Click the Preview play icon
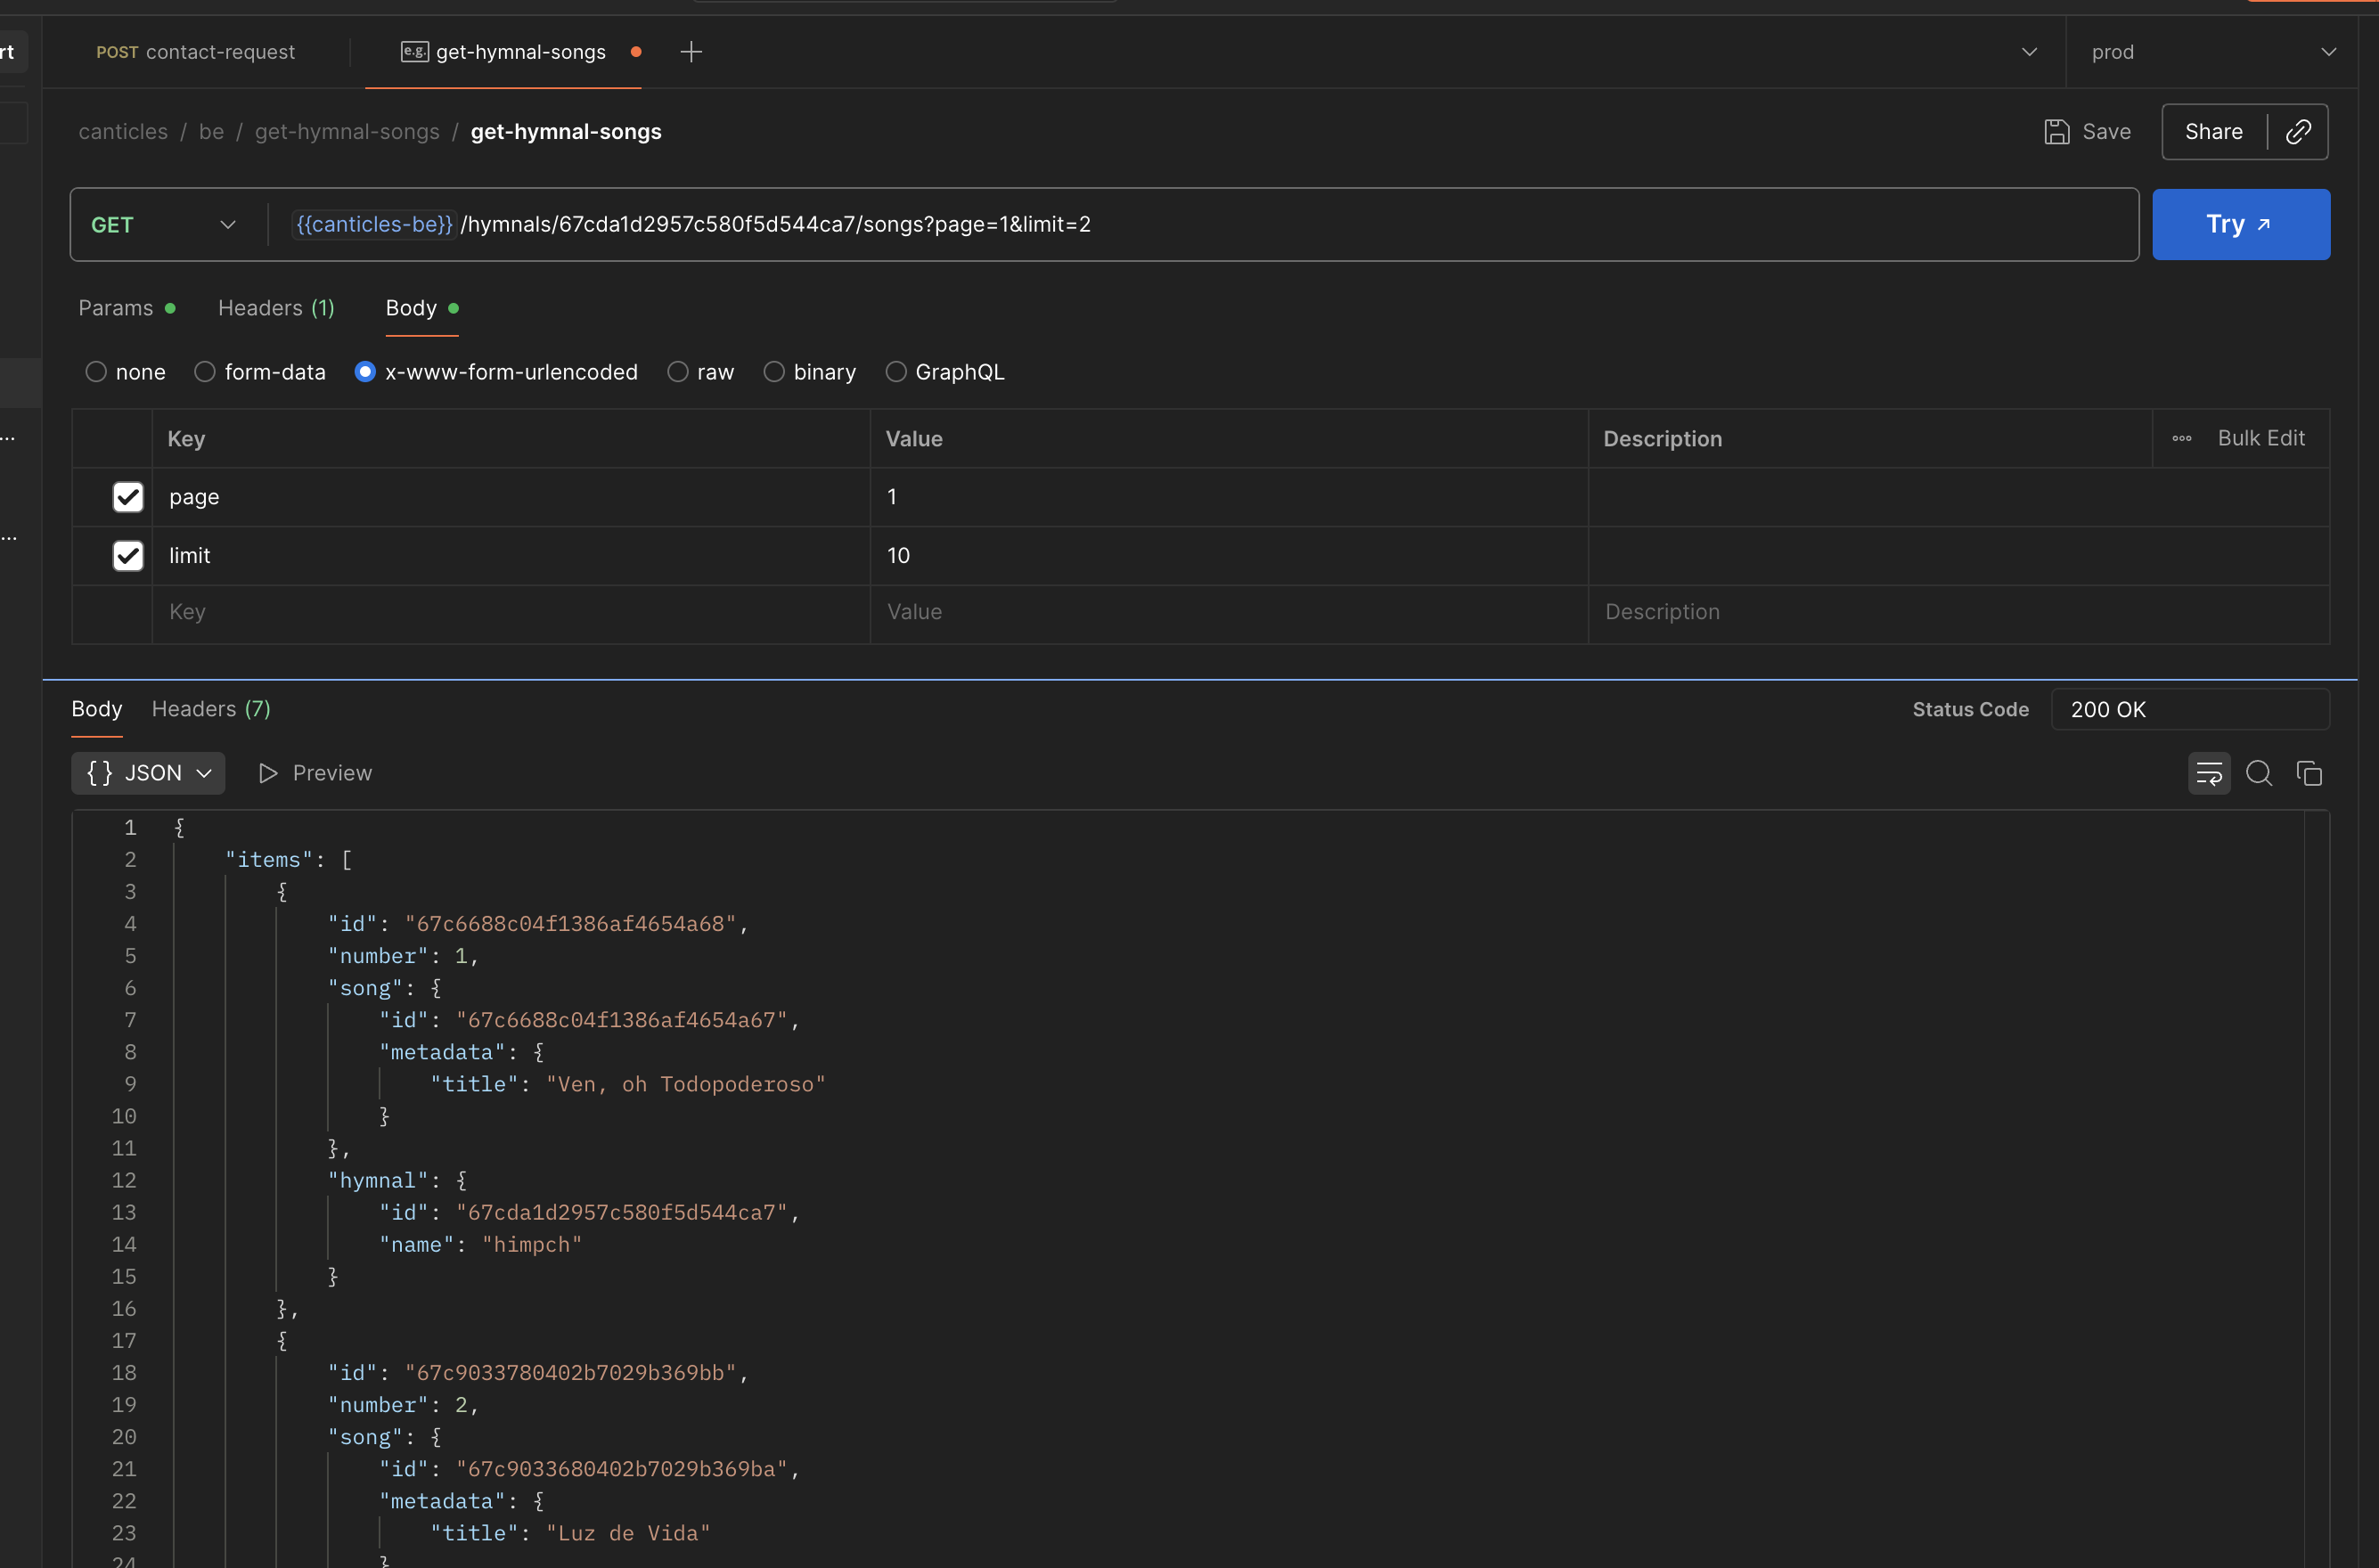This screenshot has width=2379, height=1568. pyautogui.click(x=268, y=773)
